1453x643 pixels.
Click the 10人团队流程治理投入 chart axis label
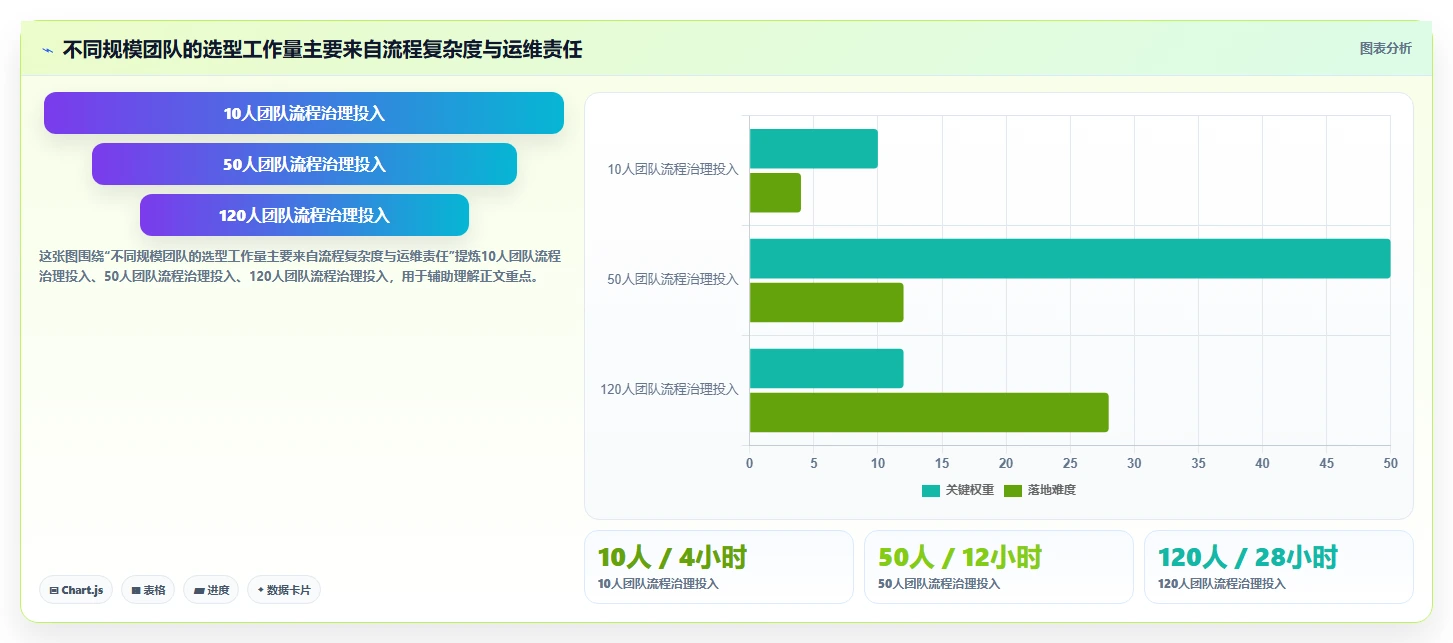tap(673, 170)
